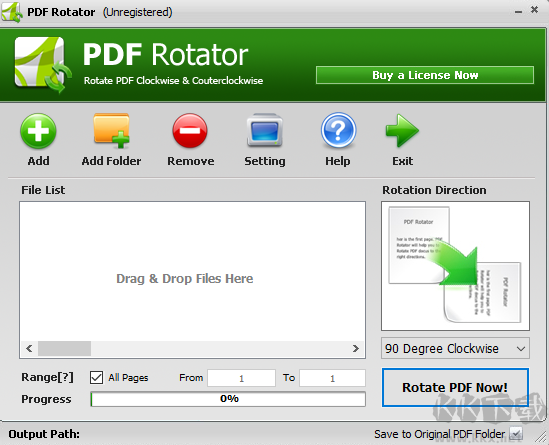Click Drag & Drop Files Here area
This screenshot has width=549, height=445.
click(185, 279)
